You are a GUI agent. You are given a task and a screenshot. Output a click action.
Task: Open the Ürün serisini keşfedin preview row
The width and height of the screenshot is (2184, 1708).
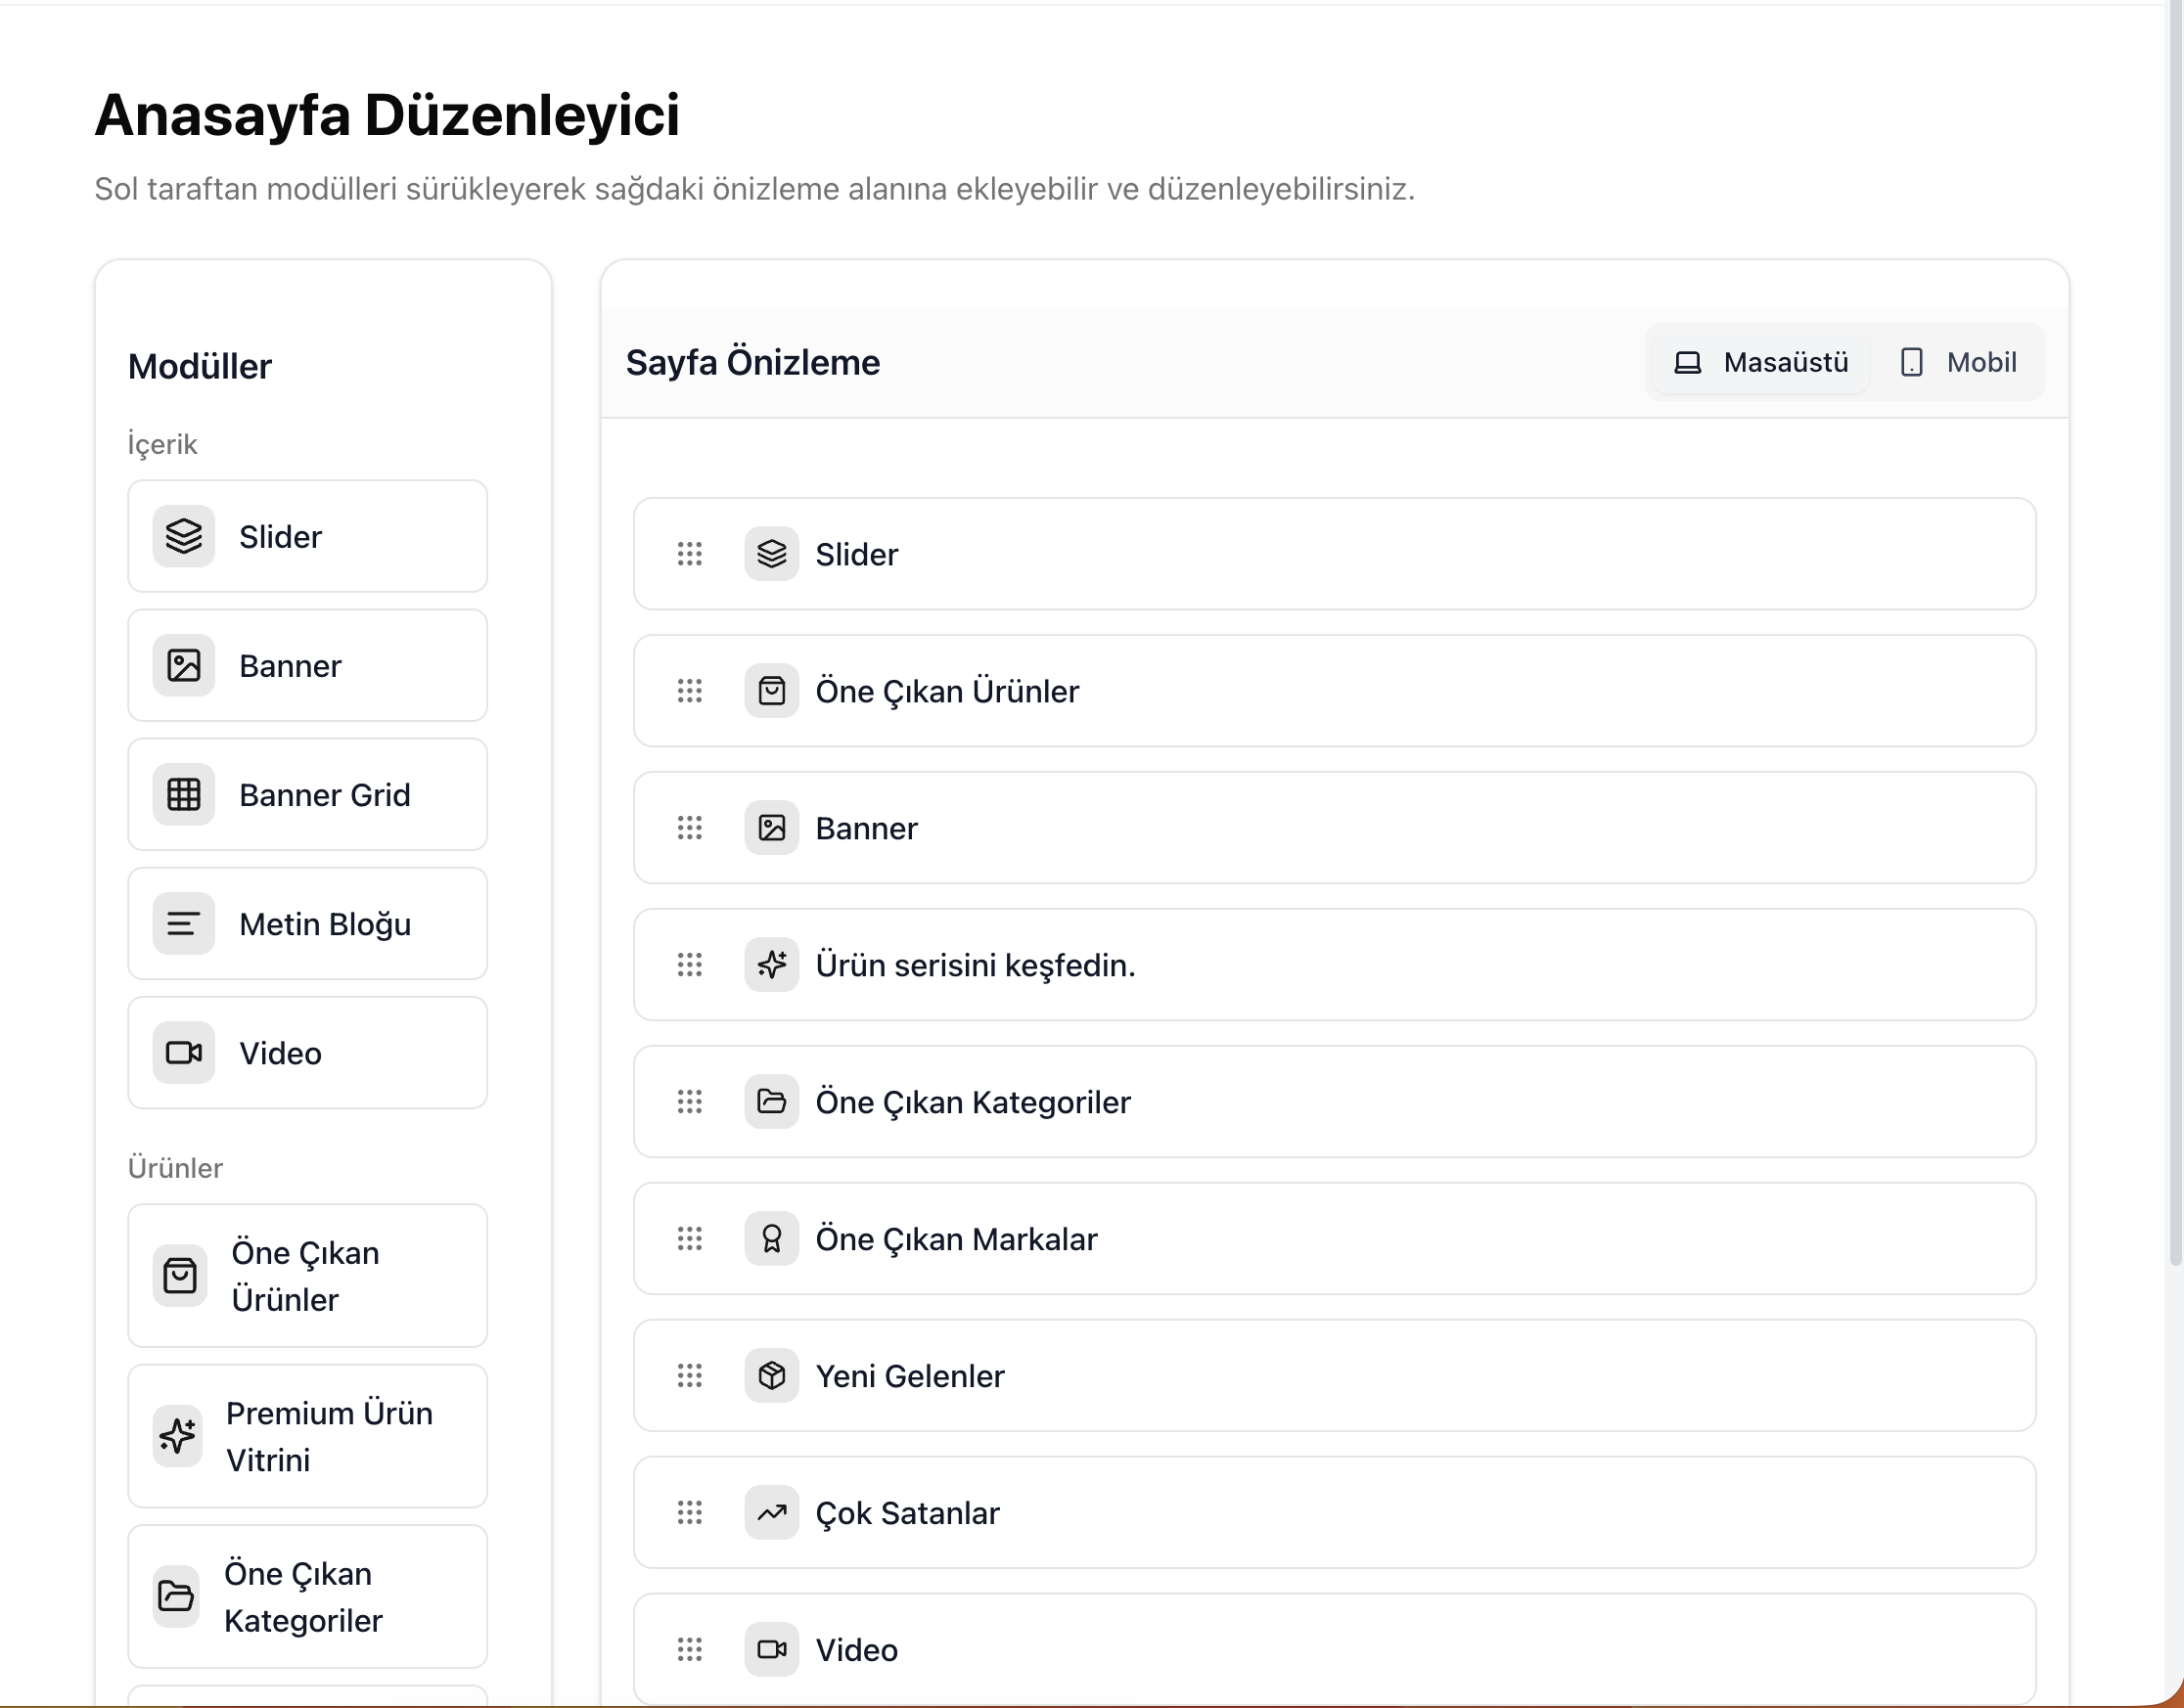click(x=1334, y=965)
